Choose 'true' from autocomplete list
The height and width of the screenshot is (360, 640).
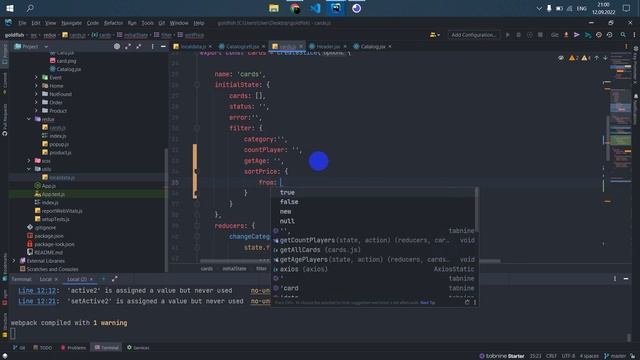click(x=373, y=192)
